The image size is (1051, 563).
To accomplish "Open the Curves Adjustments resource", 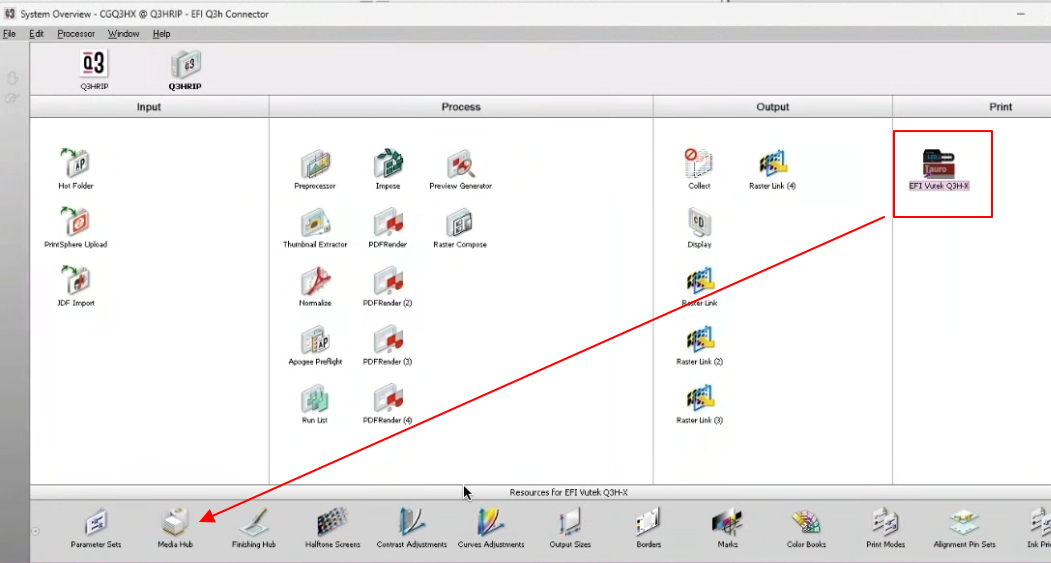I will 491,522.
